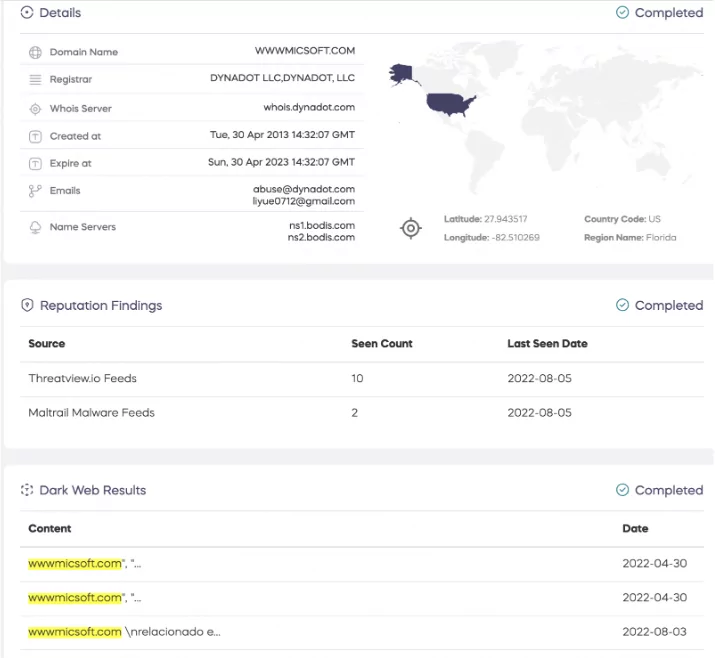The image size is (715, 658).
Task: Click the ns1.bodis.com name server
Action: [322, 225]
